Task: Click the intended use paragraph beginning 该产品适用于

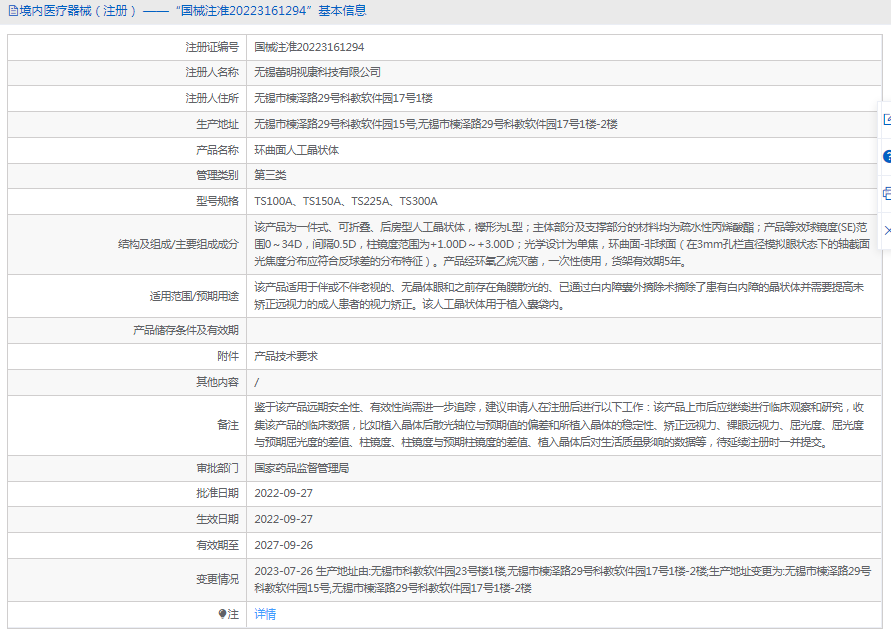Action: (x=559, y=296)
